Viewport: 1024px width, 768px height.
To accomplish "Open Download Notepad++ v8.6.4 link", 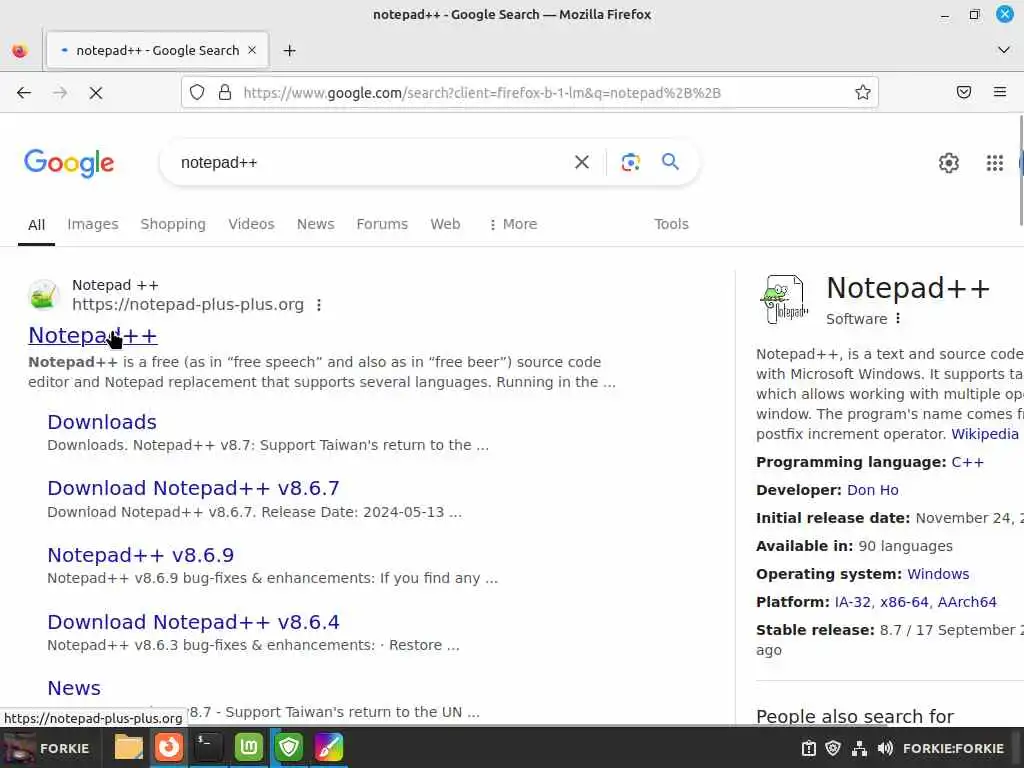I will [193, 622].
